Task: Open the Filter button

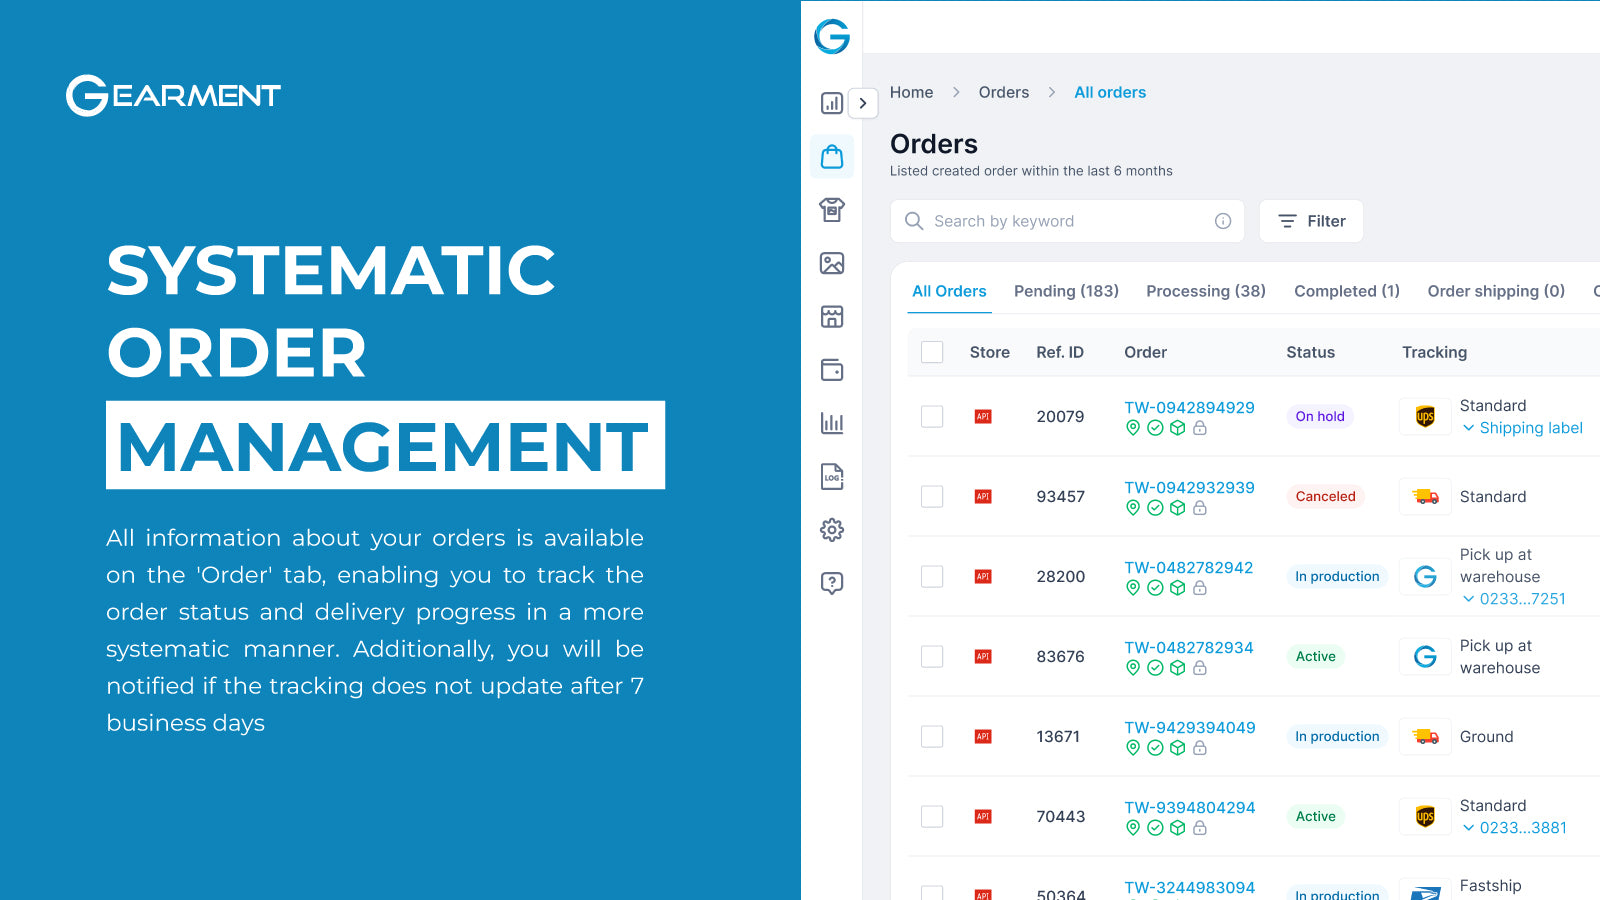Action: (1311, 221)
